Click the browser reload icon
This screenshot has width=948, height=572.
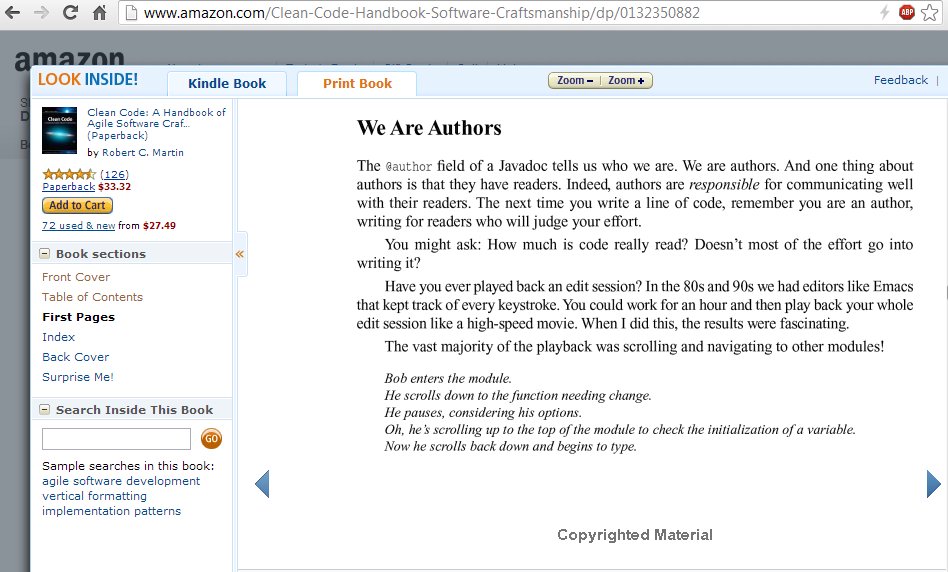(x=70, y=13)
